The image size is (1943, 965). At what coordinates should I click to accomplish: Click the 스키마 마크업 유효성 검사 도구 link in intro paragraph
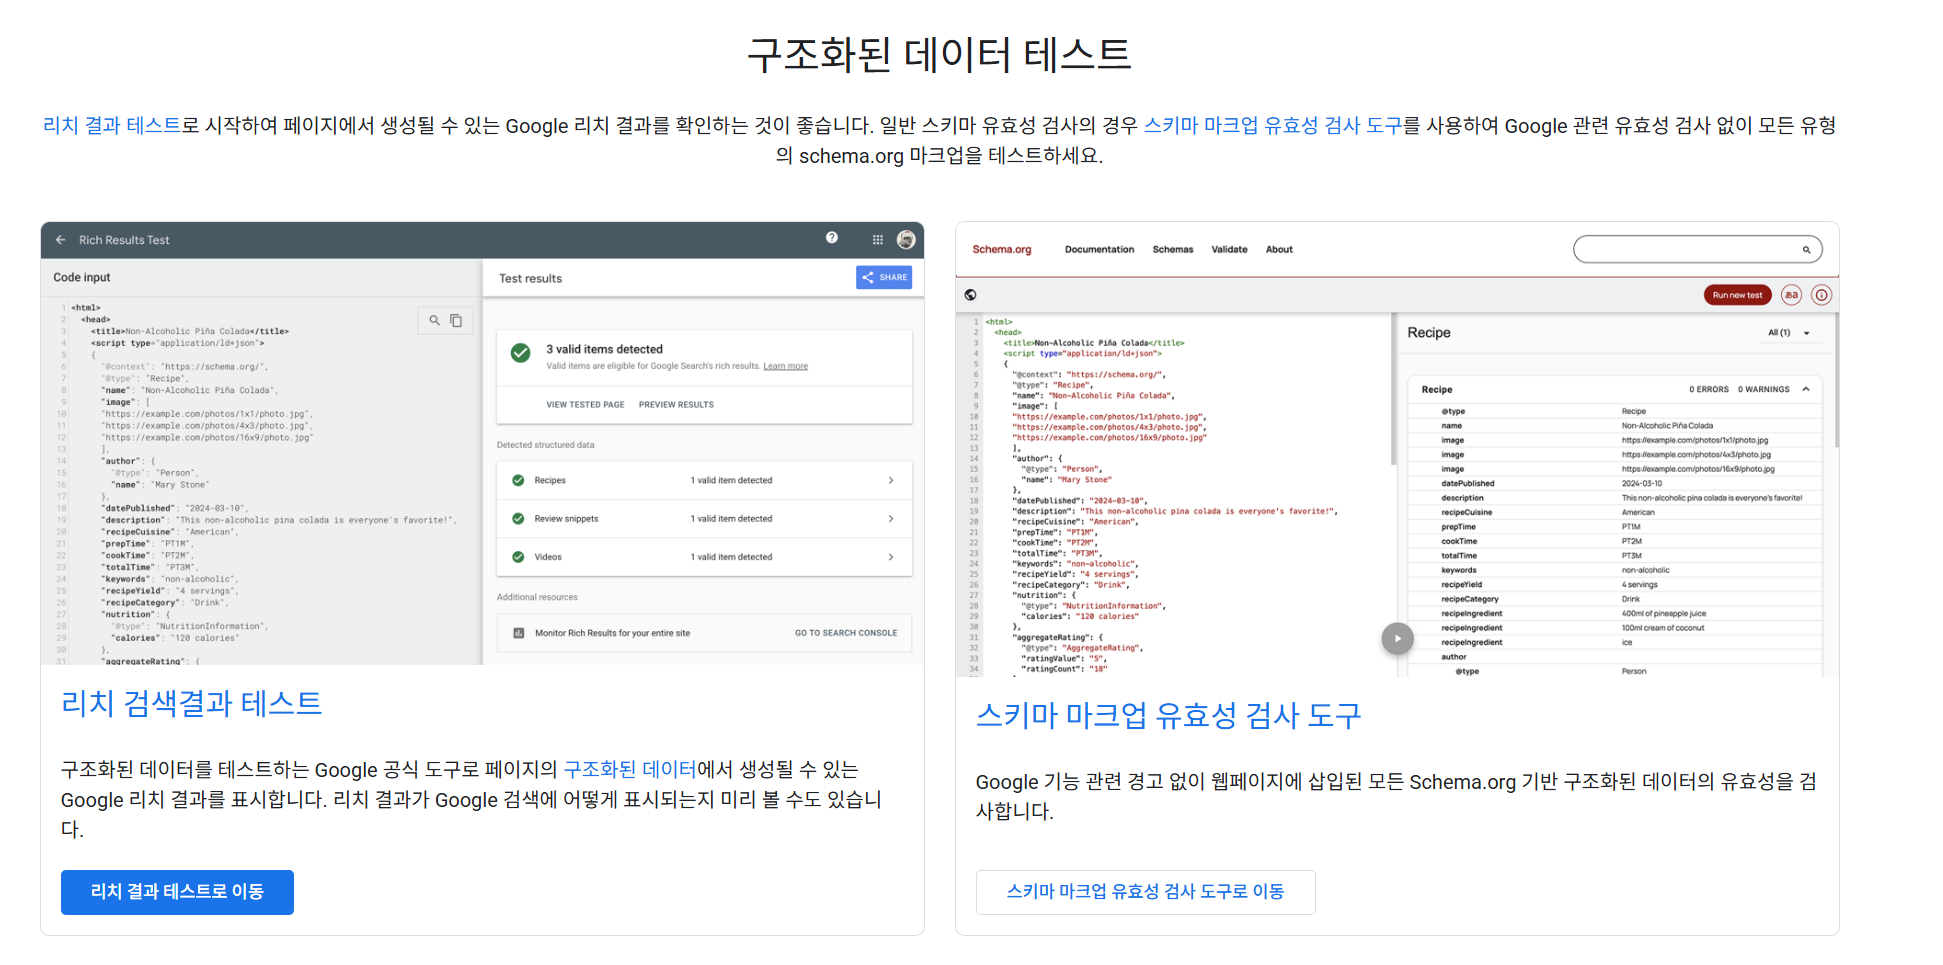pos(1273,126)
